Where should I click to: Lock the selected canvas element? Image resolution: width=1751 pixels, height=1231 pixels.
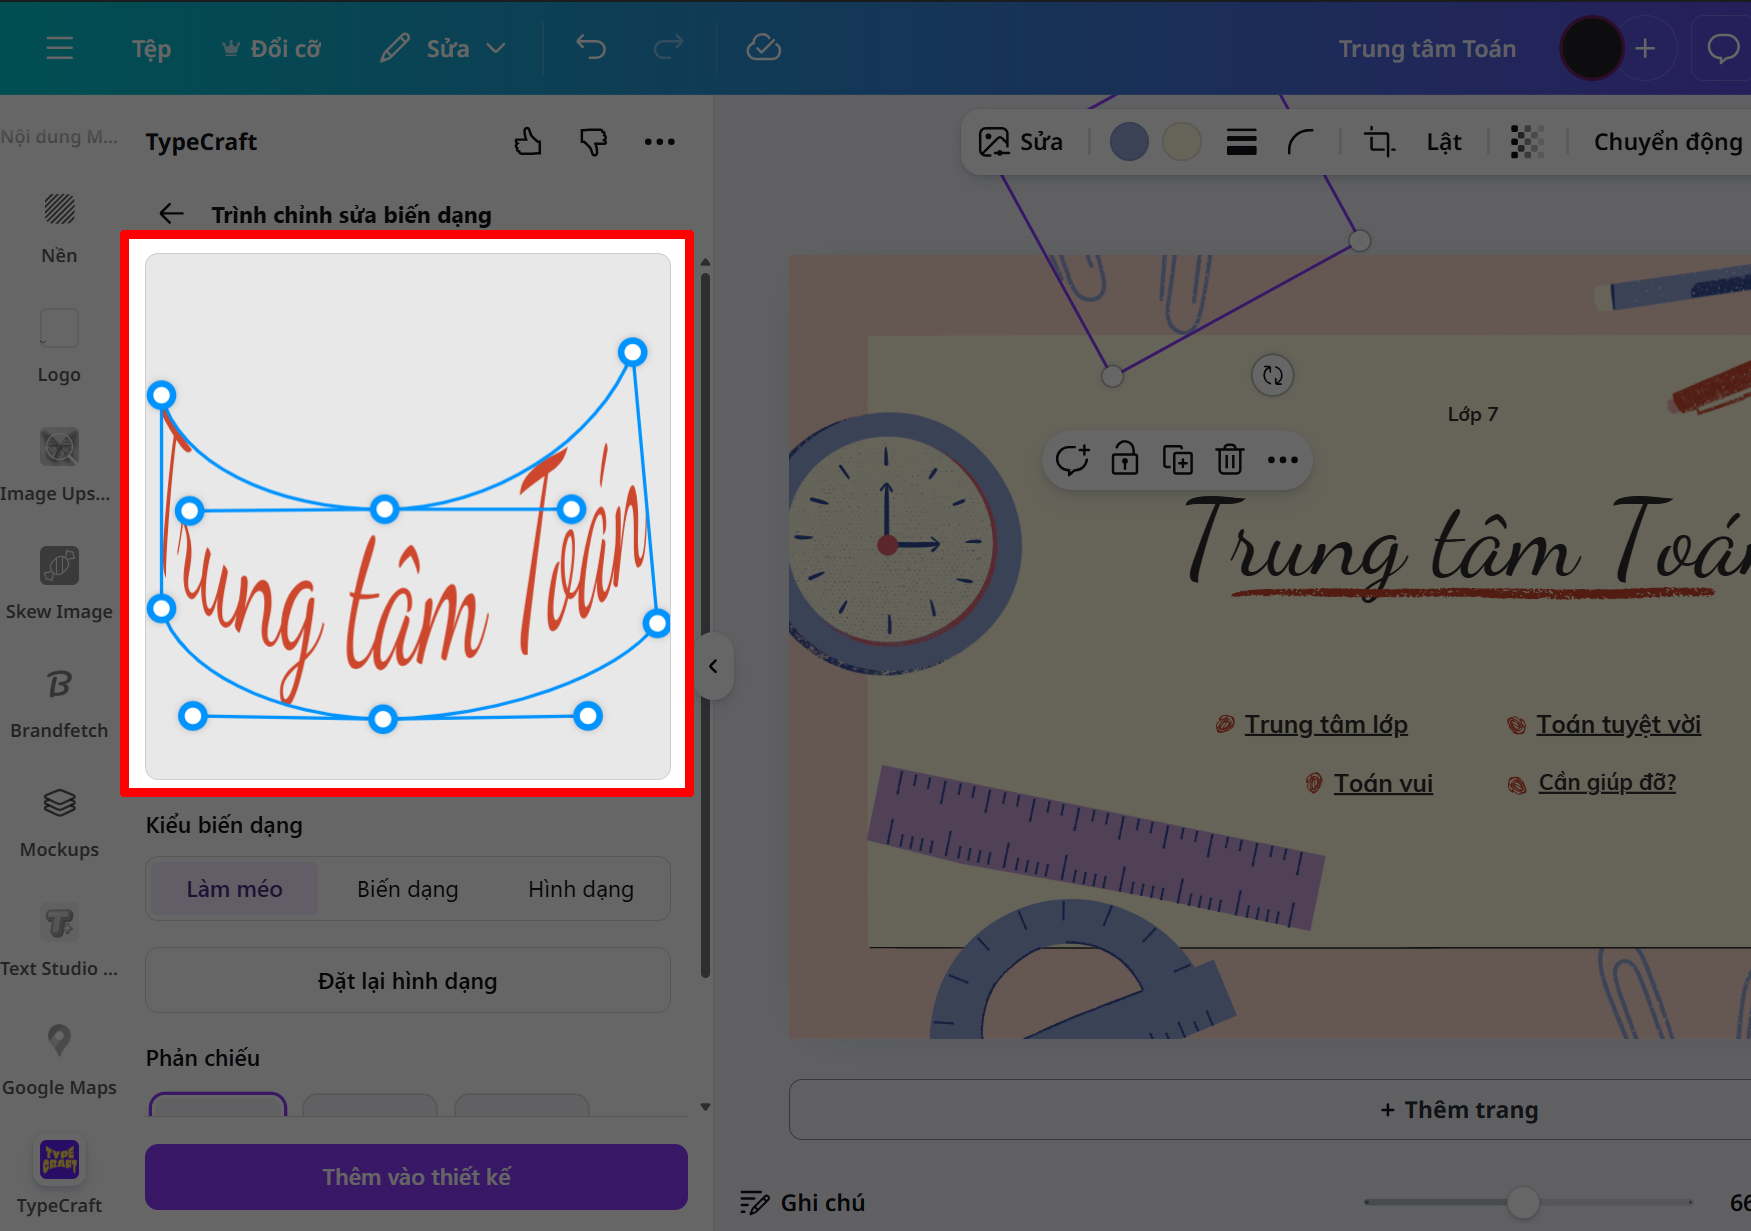(1125, 460)
